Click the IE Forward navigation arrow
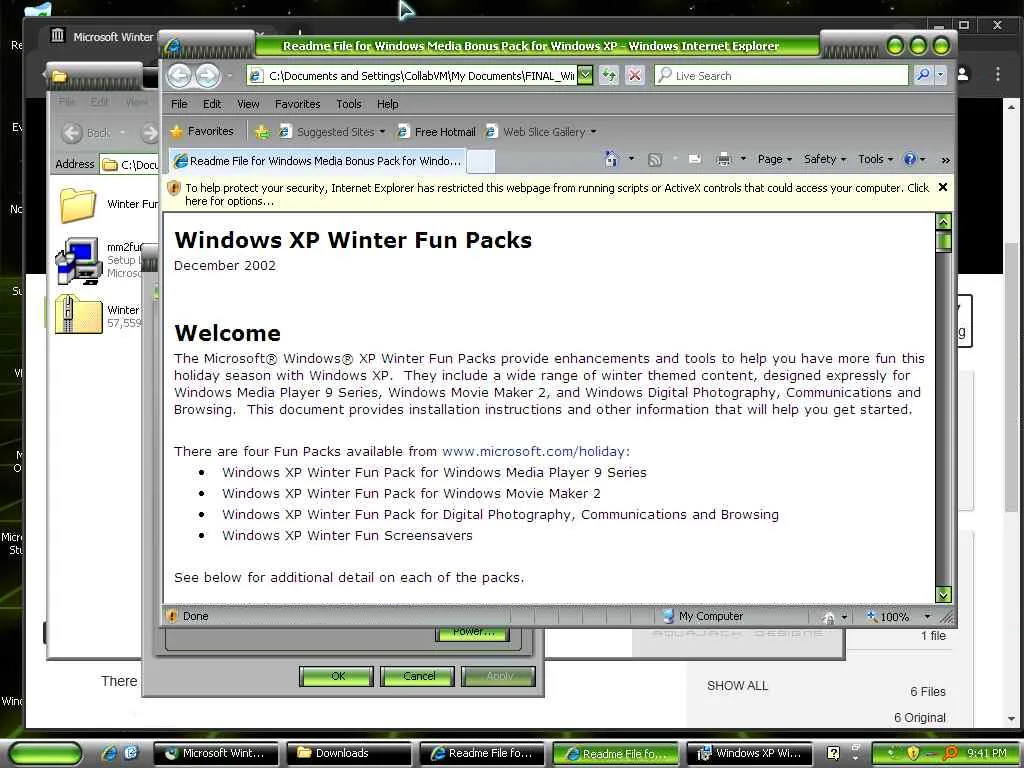The height and width of the screenshot is (768, 1024). [x=207, y=76]
